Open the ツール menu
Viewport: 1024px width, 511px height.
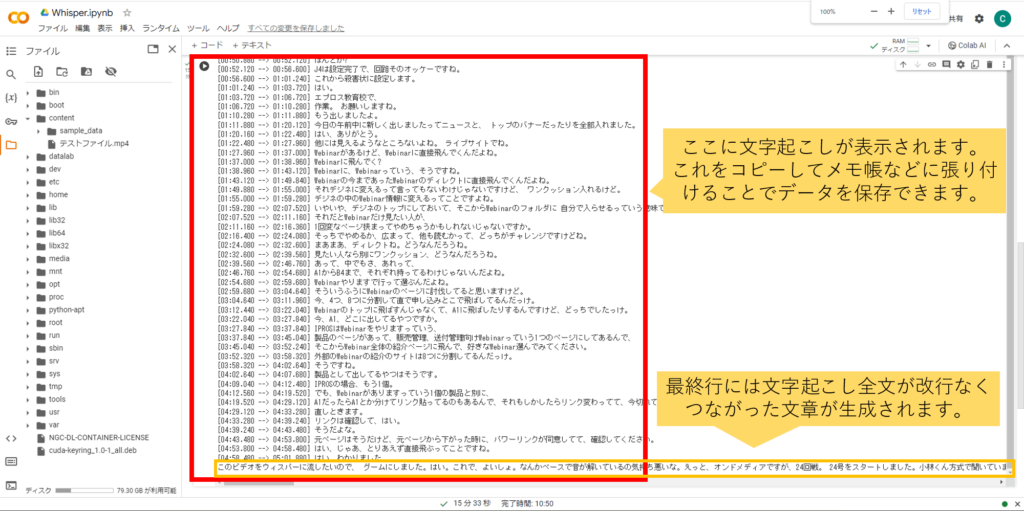coord(198,28)
